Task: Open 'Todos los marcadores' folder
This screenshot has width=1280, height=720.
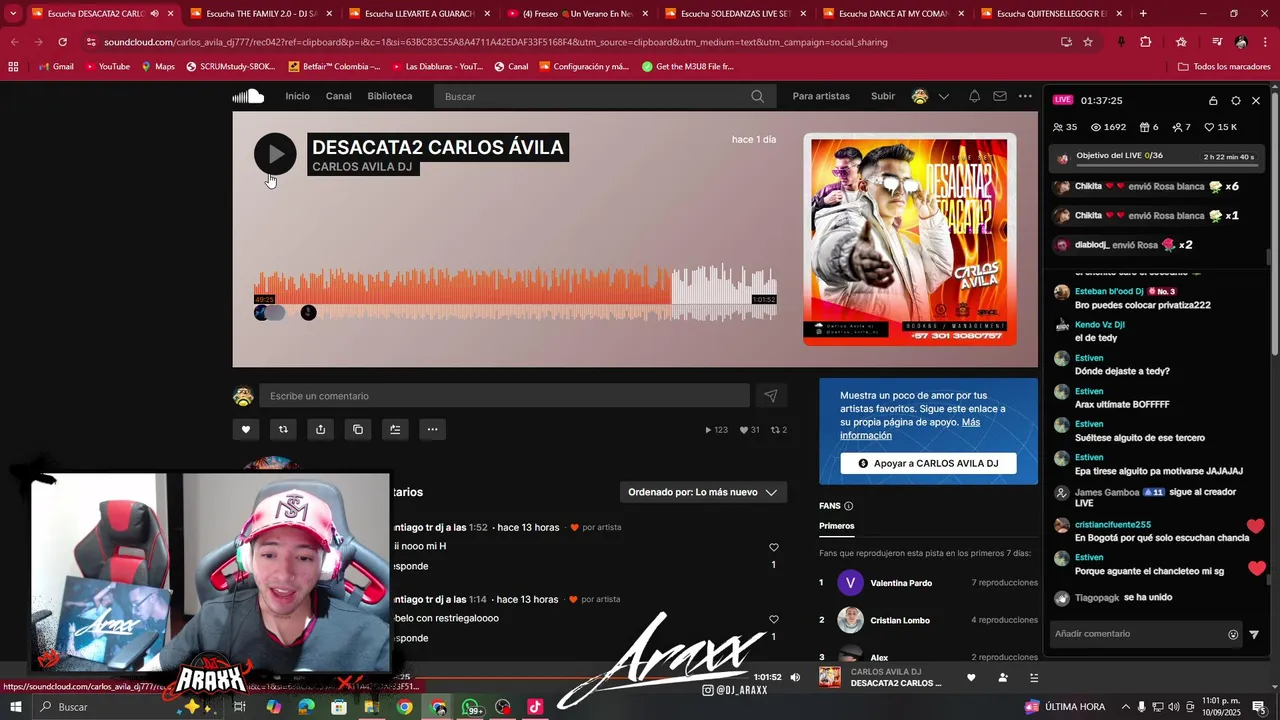Action: click(x=1224, y=66)
